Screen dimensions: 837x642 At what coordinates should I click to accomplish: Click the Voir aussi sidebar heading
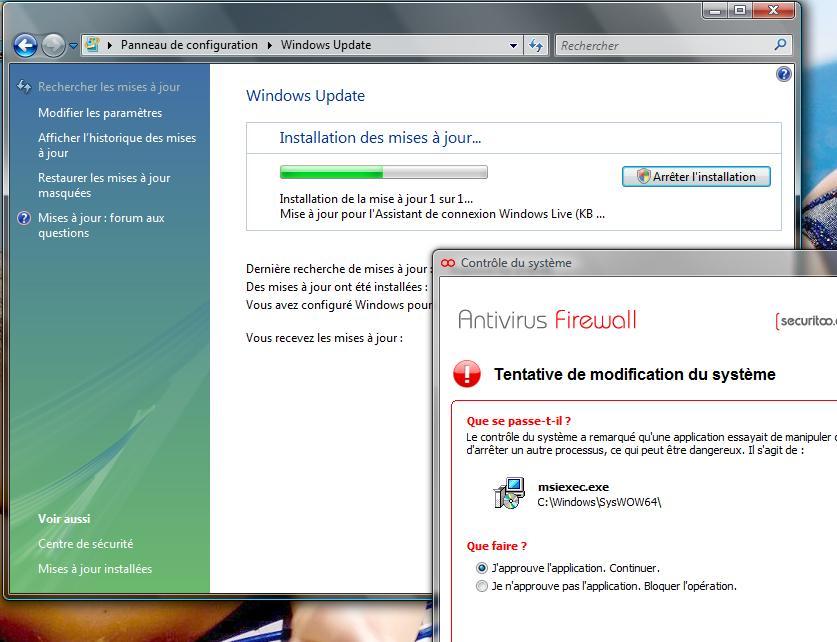(64, 519)
